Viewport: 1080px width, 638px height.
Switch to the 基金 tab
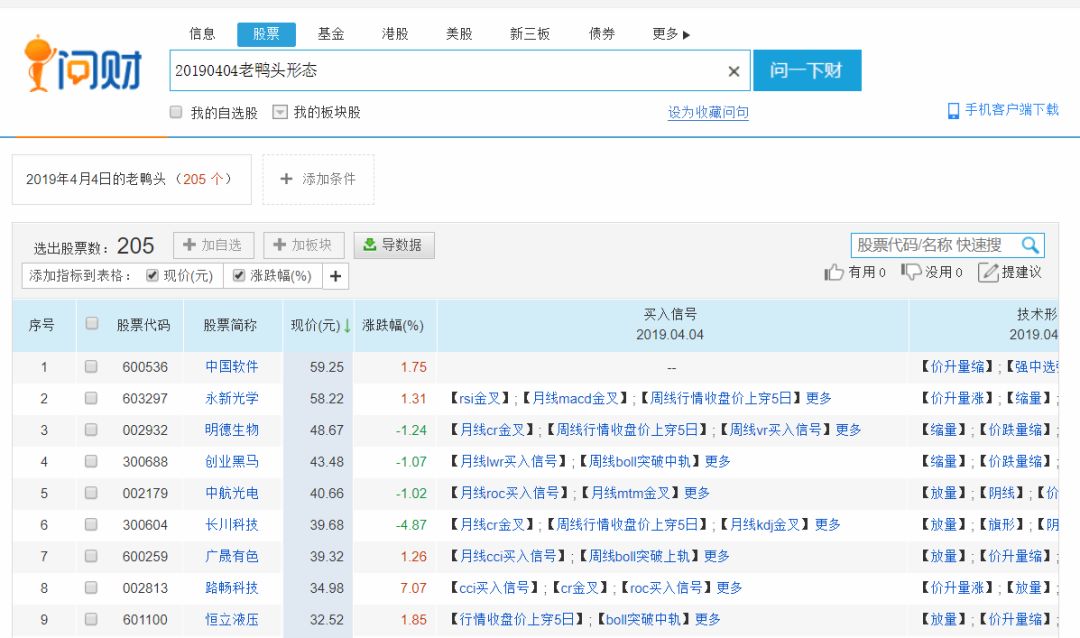pos(331,33)
